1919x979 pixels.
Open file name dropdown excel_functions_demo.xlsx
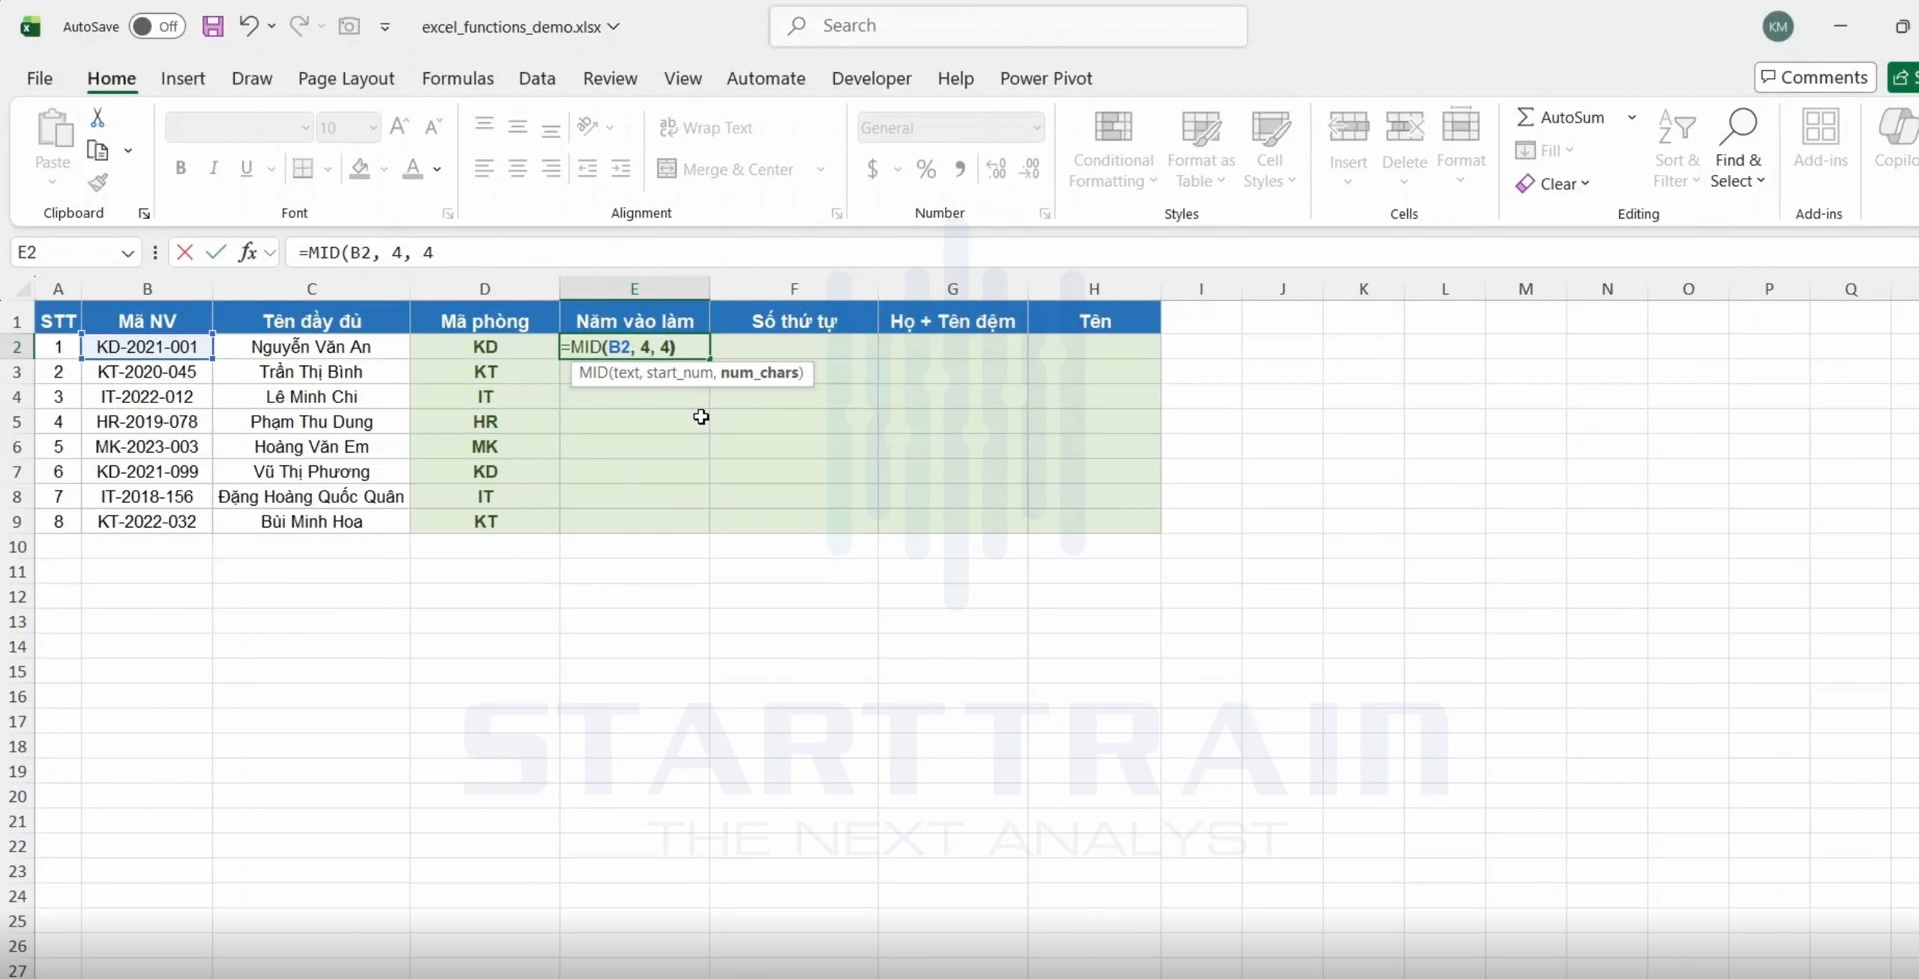pos(520,27)
